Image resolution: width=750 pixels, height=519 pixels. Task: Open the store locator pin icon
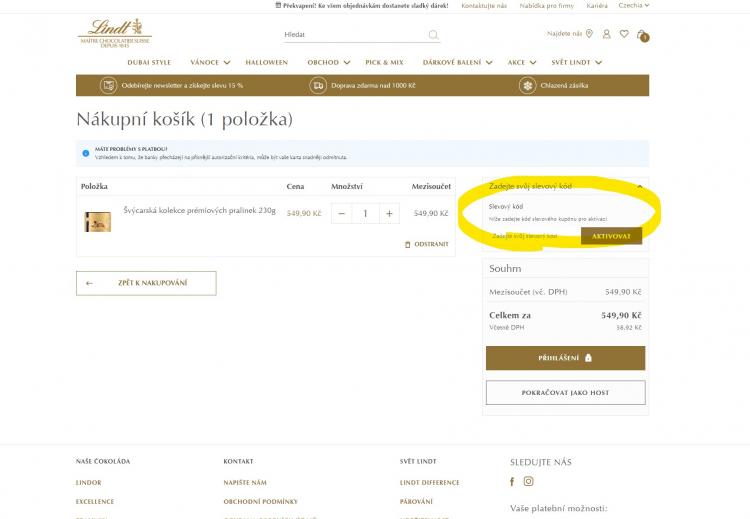(589, 33)
